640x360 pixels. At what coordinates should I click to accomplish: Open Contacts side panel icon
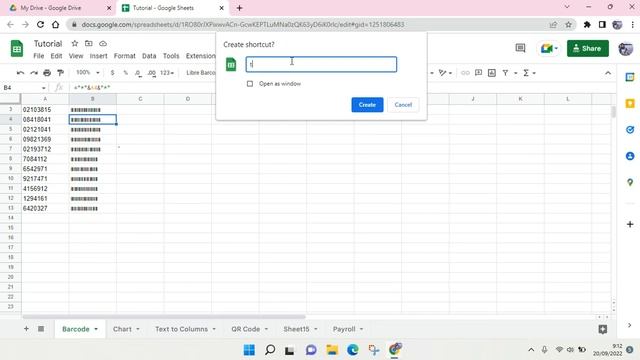click(630, 156)
